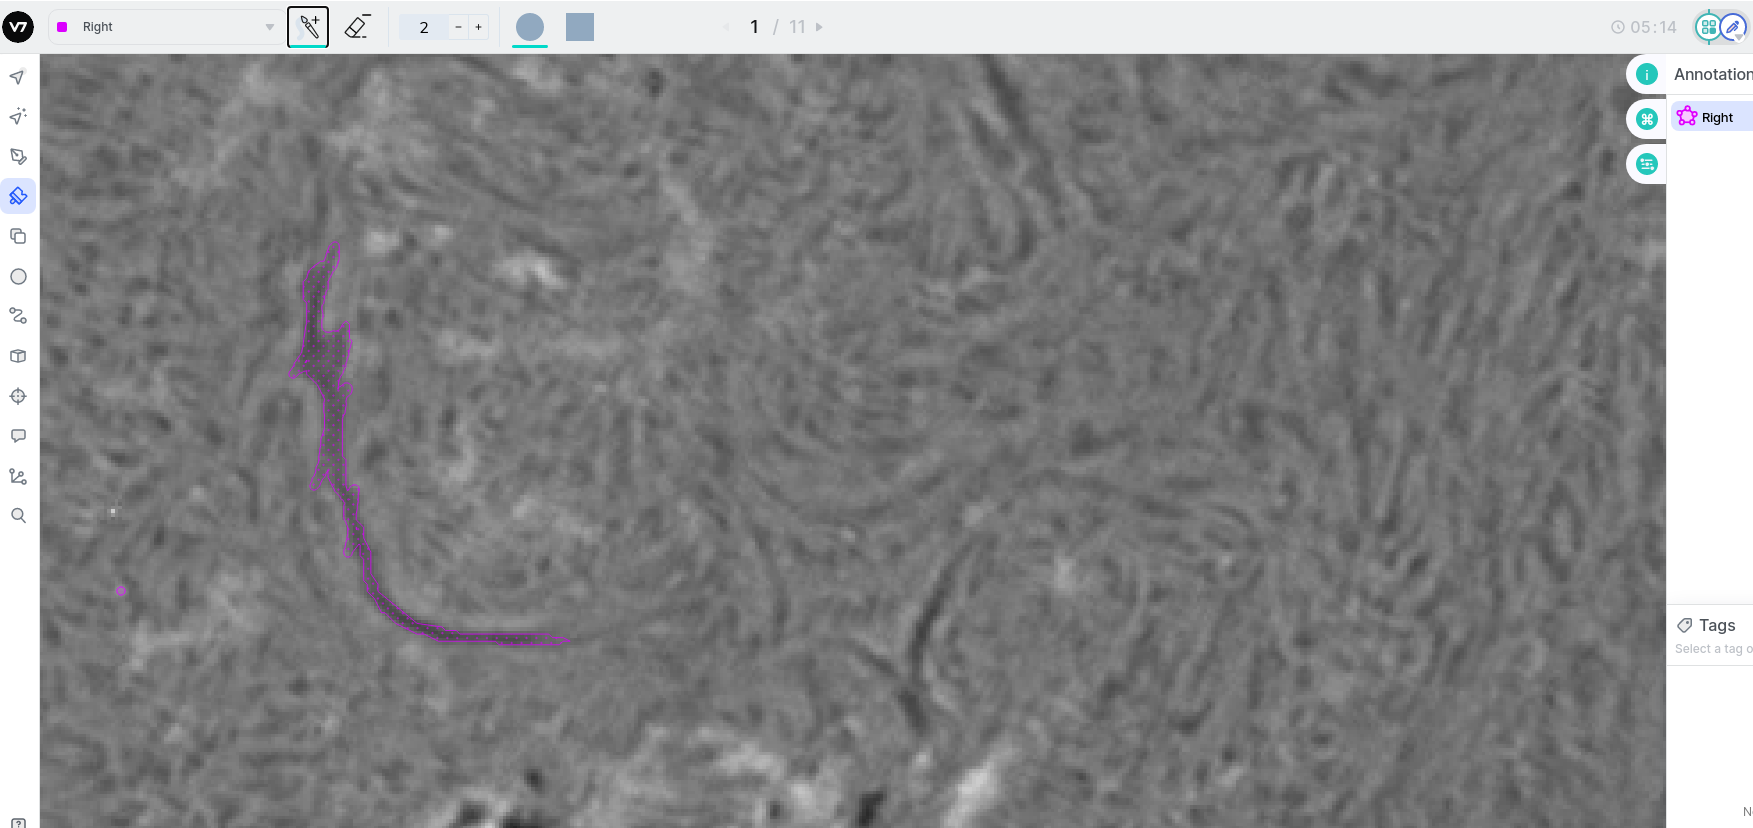
Task: Click the Annotations panel header
Action: pos(1711,74)
